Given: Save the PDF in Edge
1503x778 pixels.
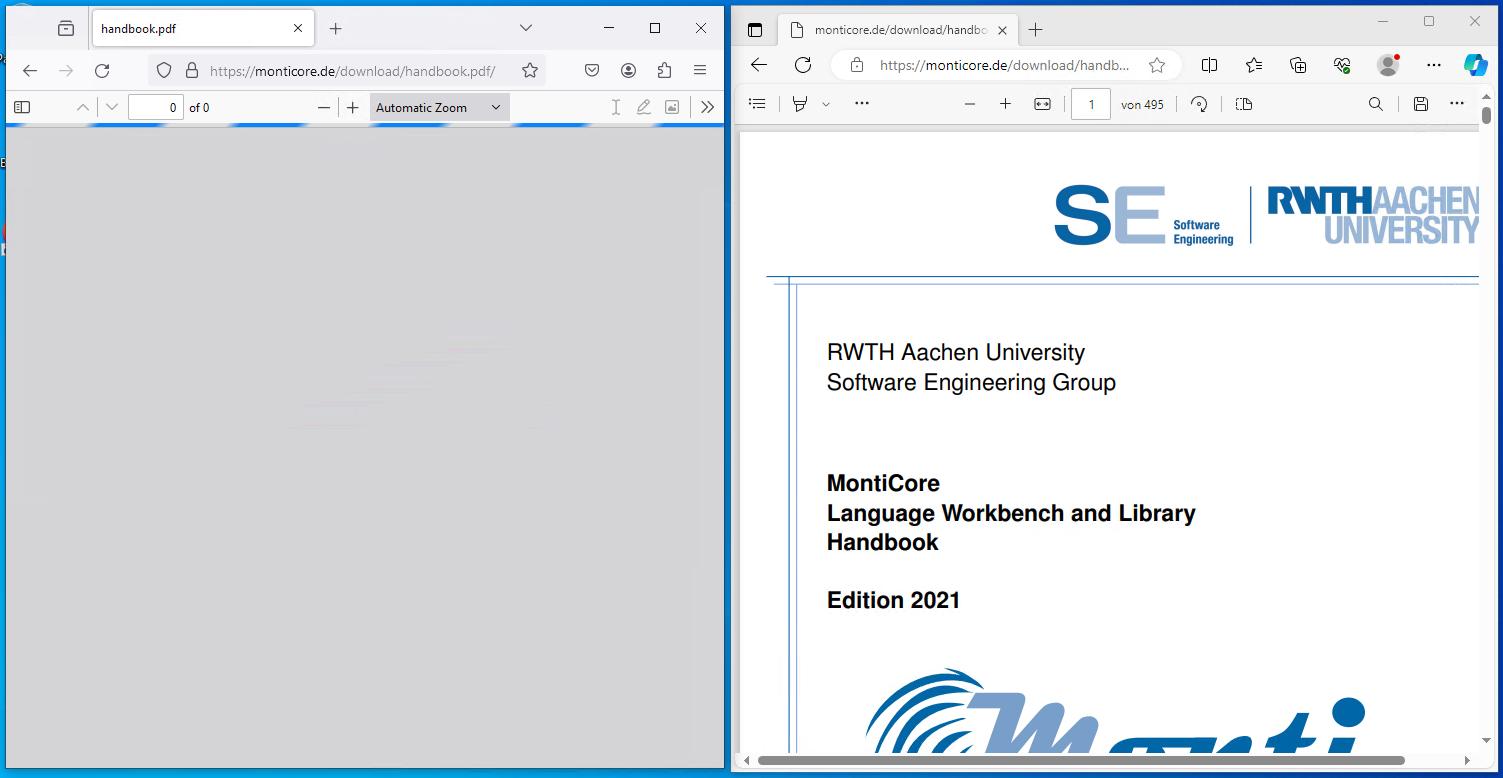Looking at the screenshot, I should (1420, 104).
